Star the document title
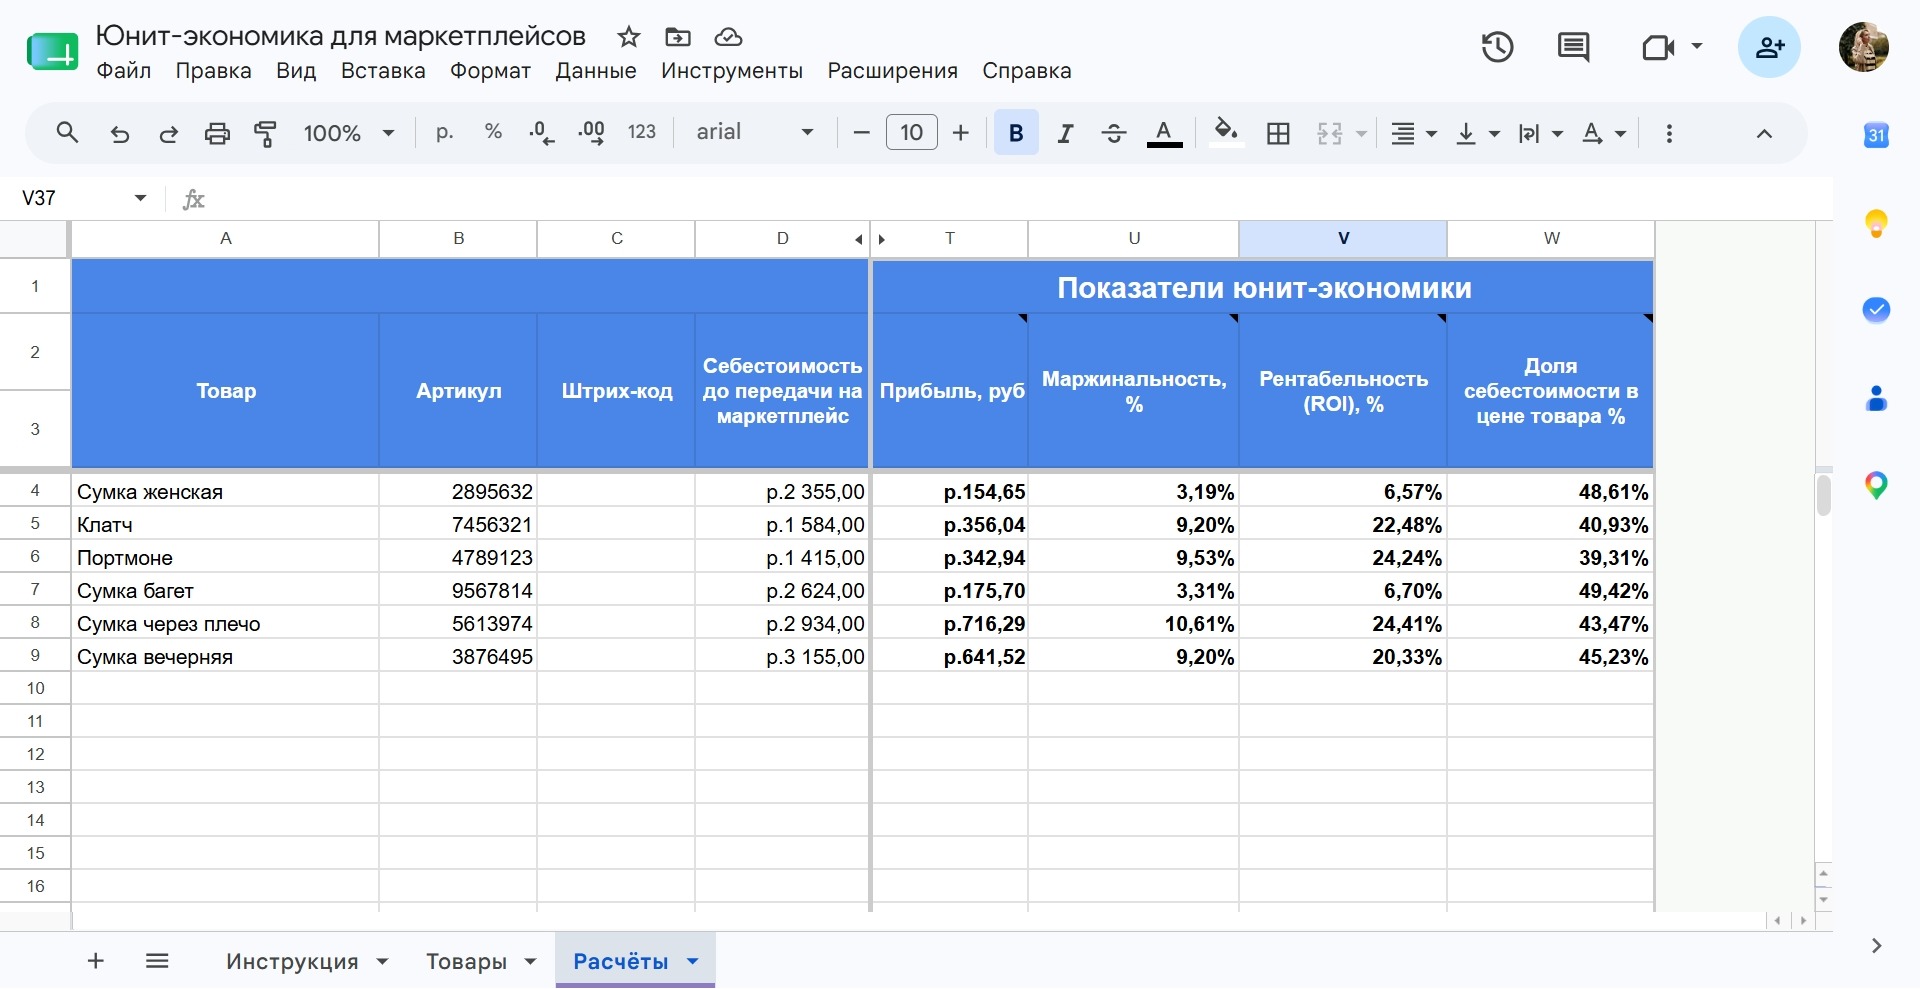 pyautogui.click(x=628, y=37)
